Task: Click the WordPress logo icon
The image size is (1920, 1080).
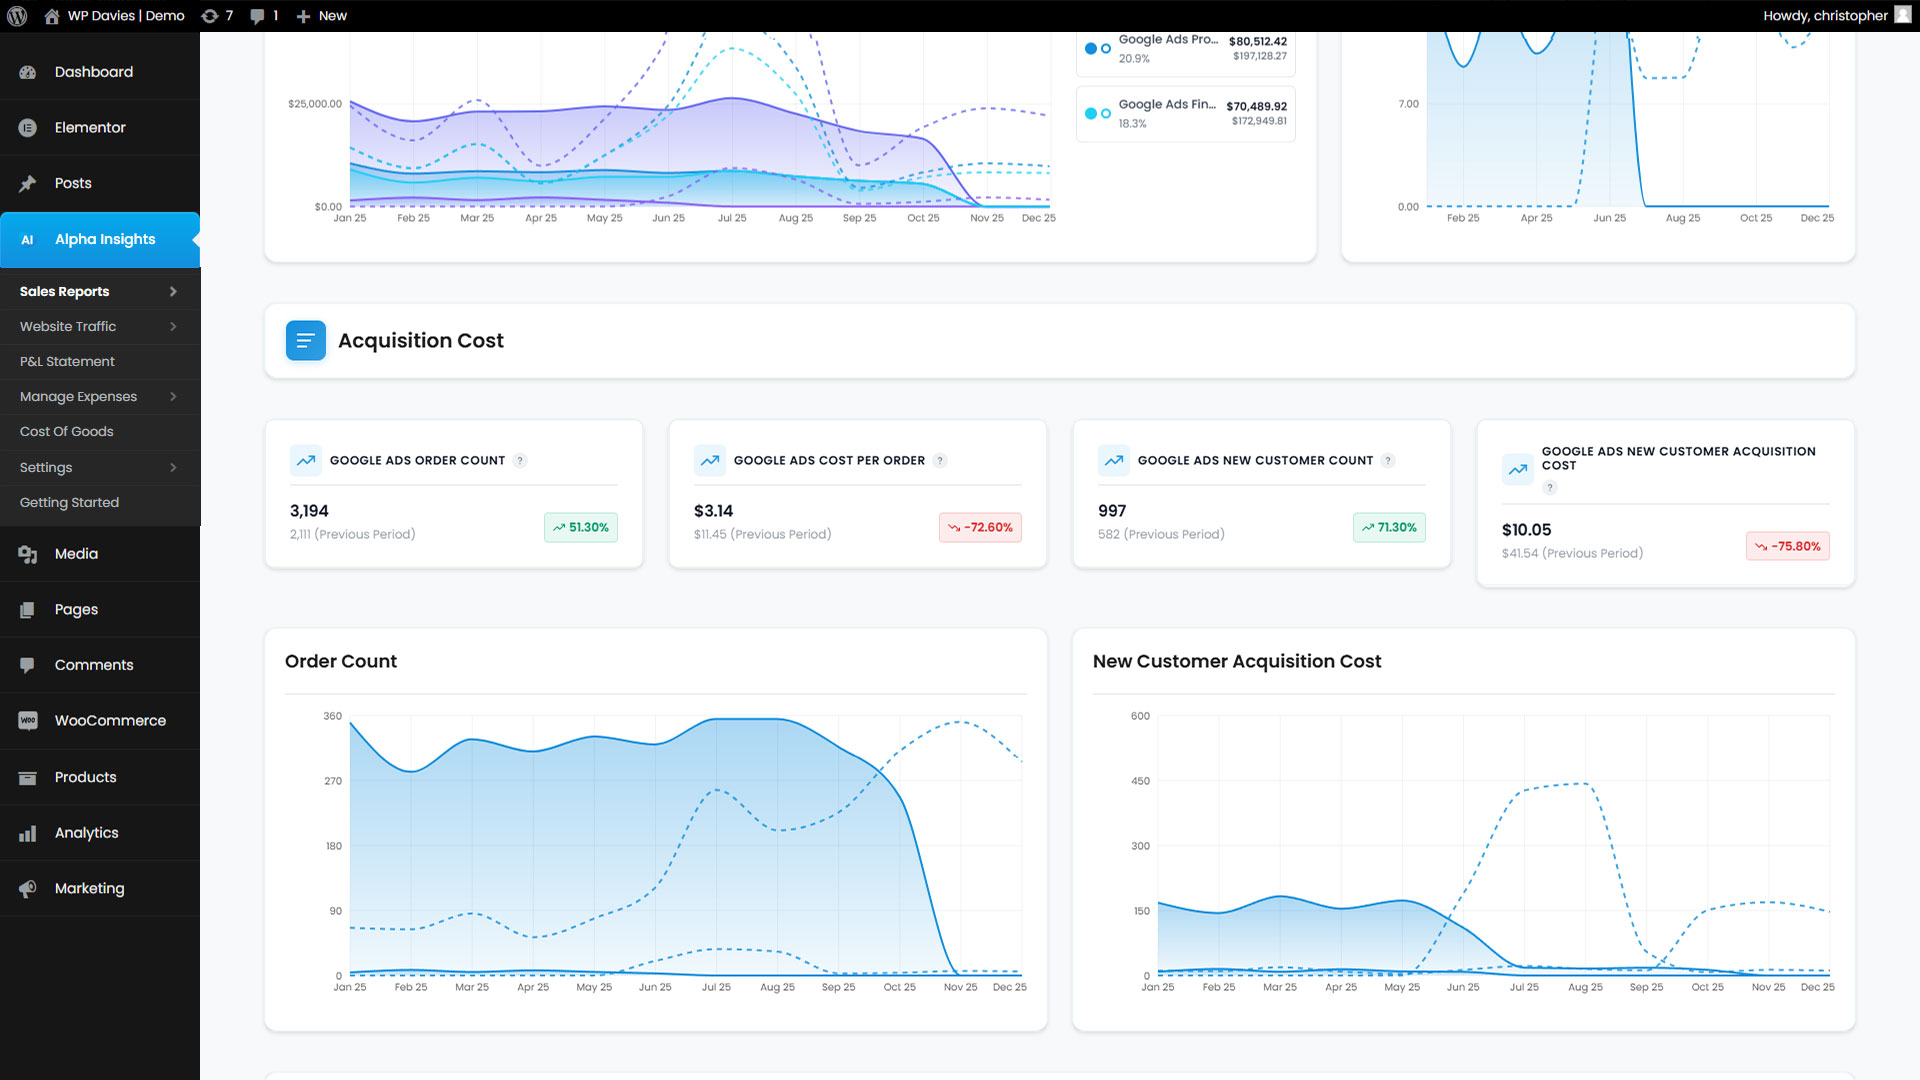Action: [16, 16]
